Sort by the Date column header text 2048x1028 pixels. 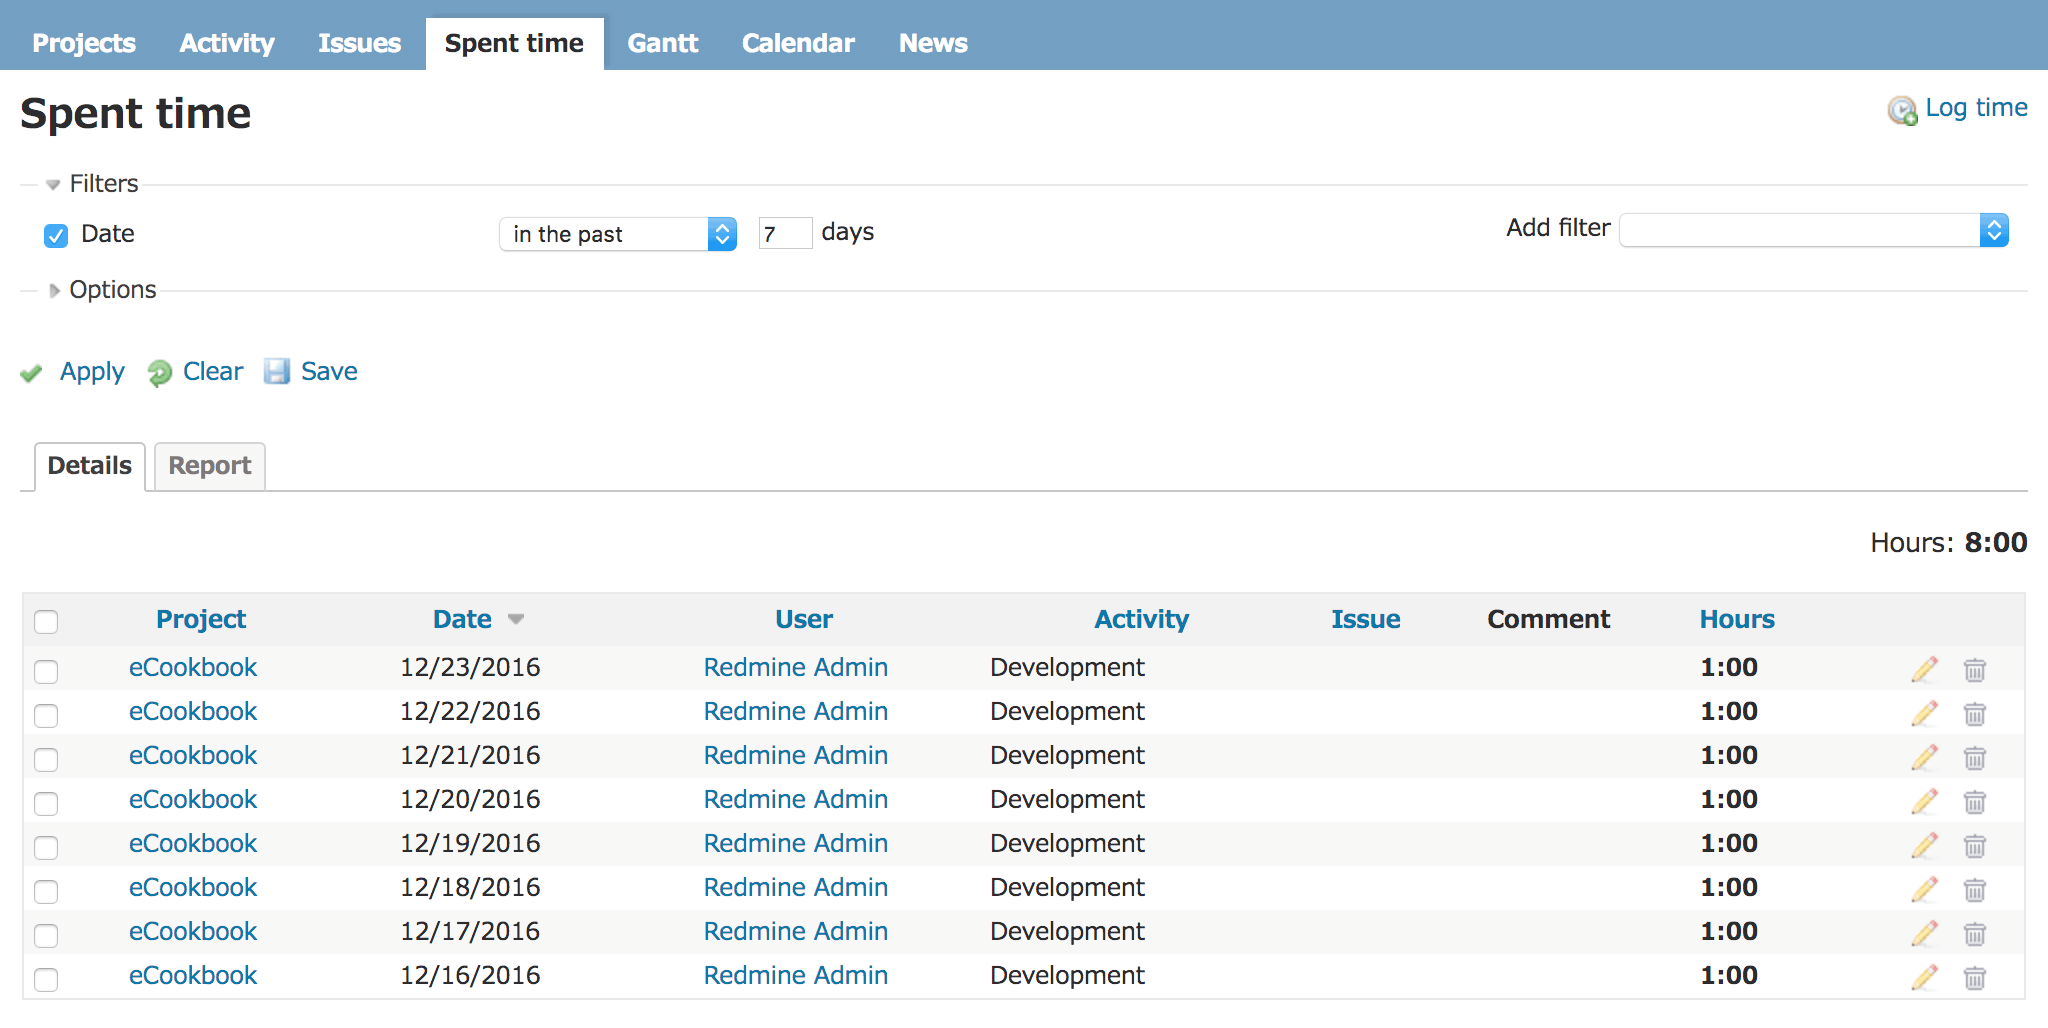click(462, 620)
